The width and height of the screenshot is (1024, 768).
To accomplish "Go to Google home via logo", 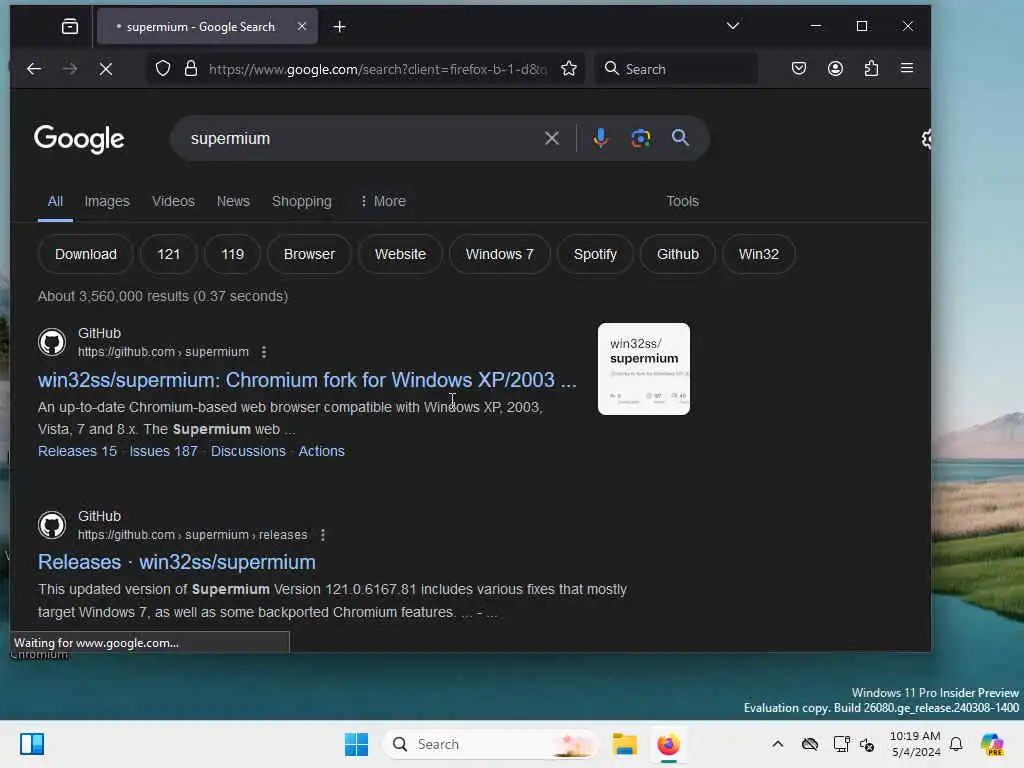I will (79, 138).
